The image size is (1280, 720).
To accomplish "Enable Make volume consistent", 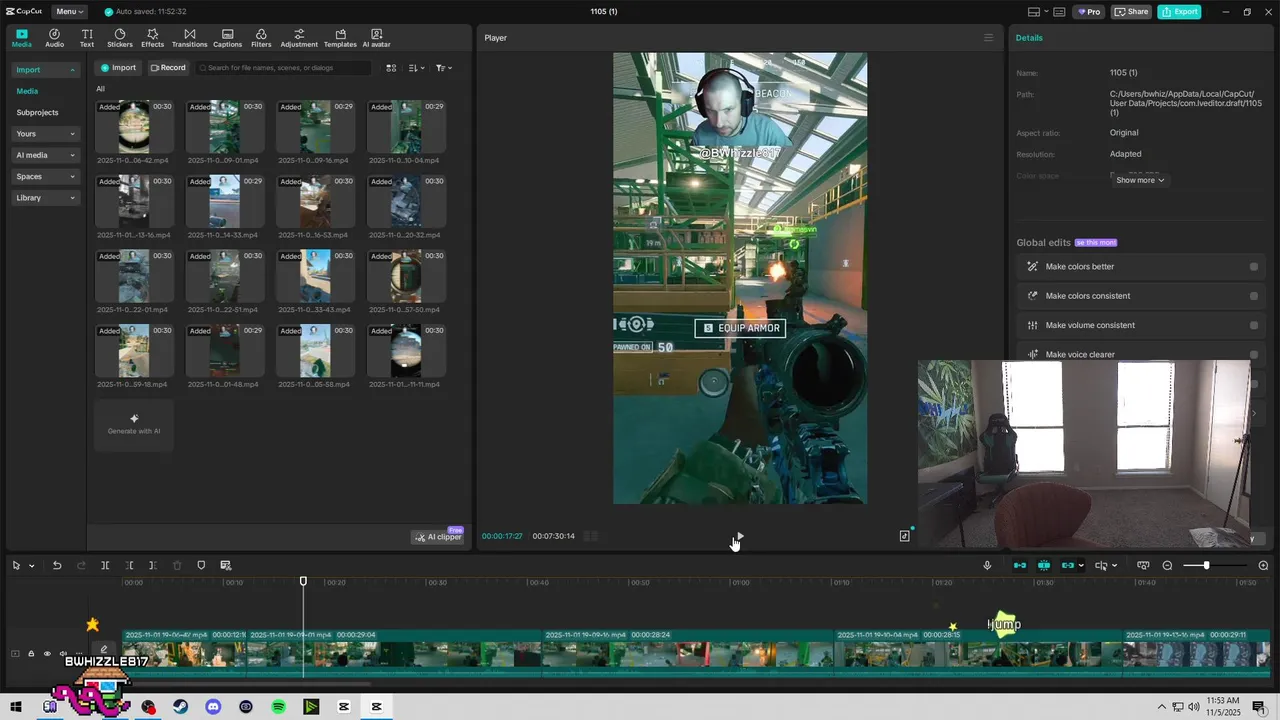I will [1254, 325].
